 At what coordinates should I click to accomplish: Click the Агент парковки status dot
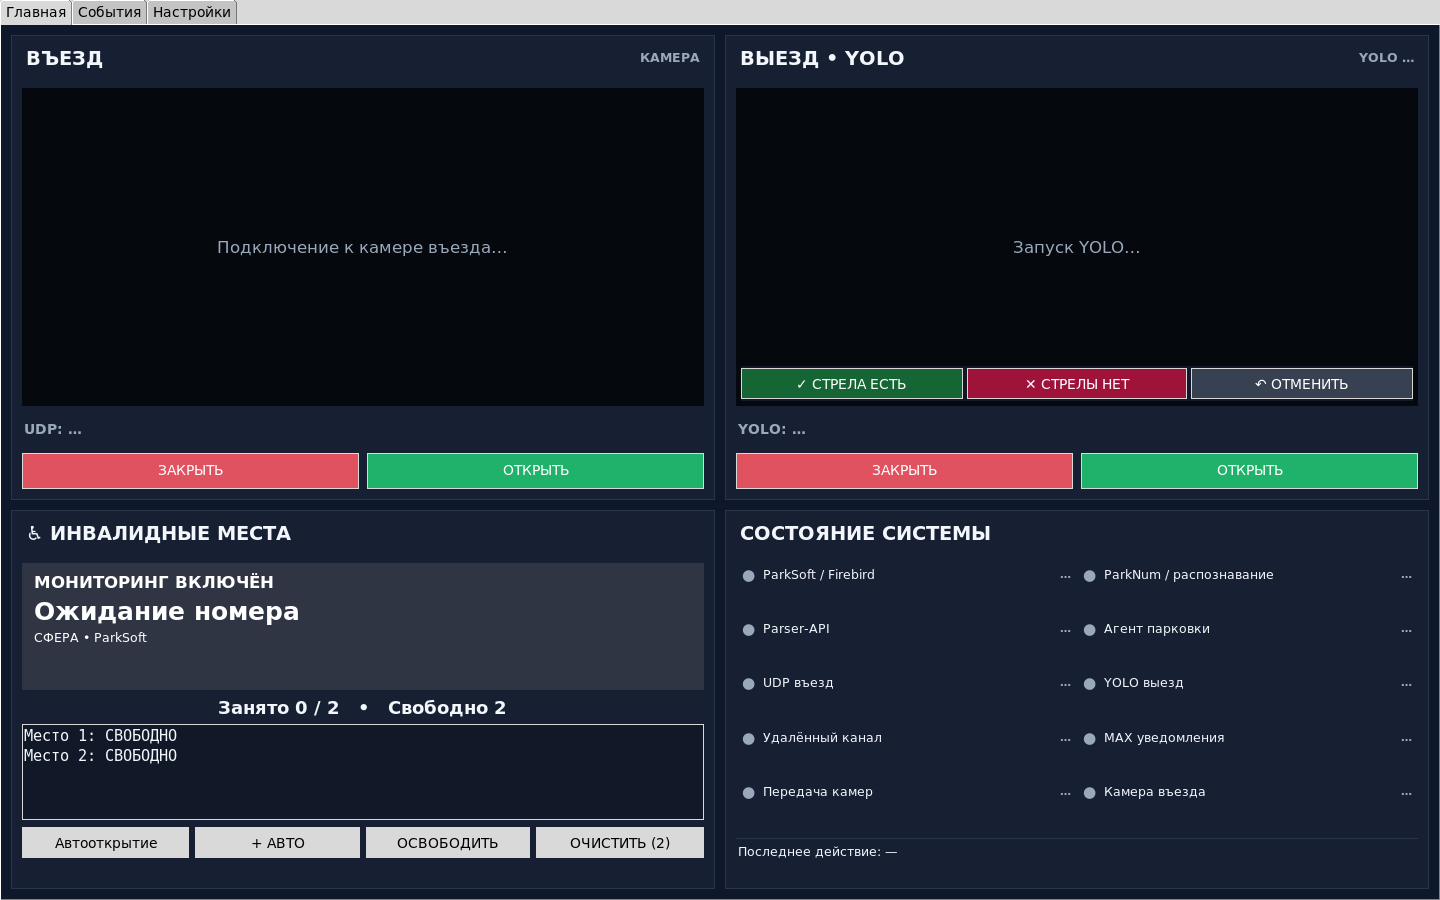(x=1090, y=630)
